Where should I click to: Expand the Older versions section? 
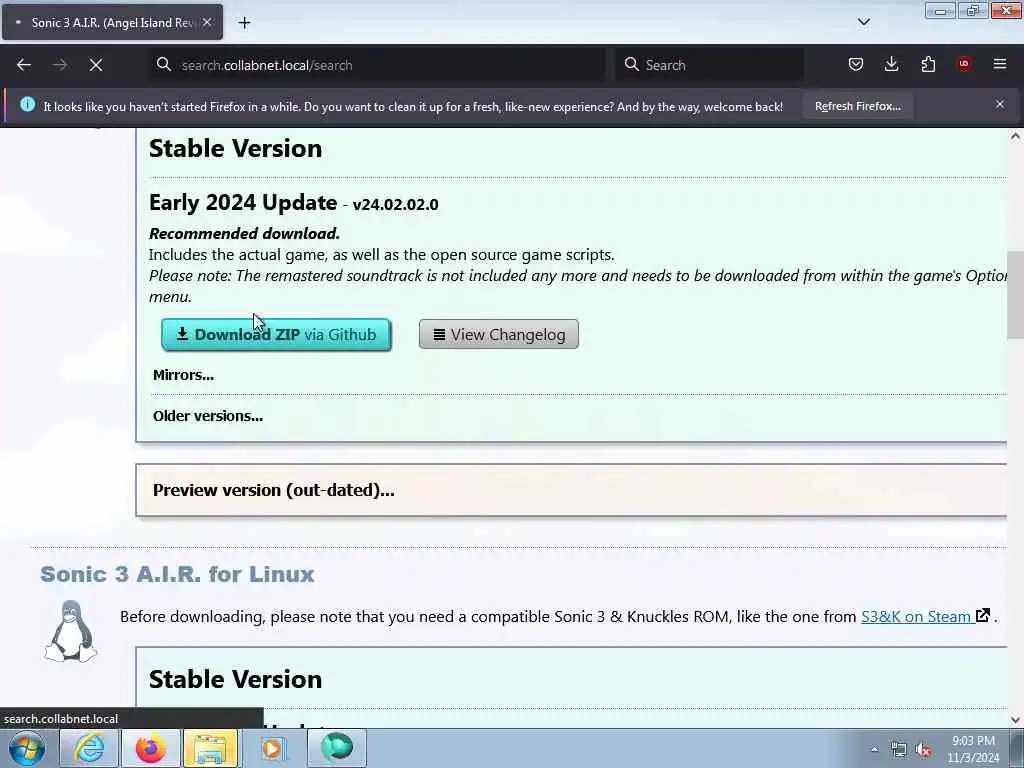(x=208, y=416)
